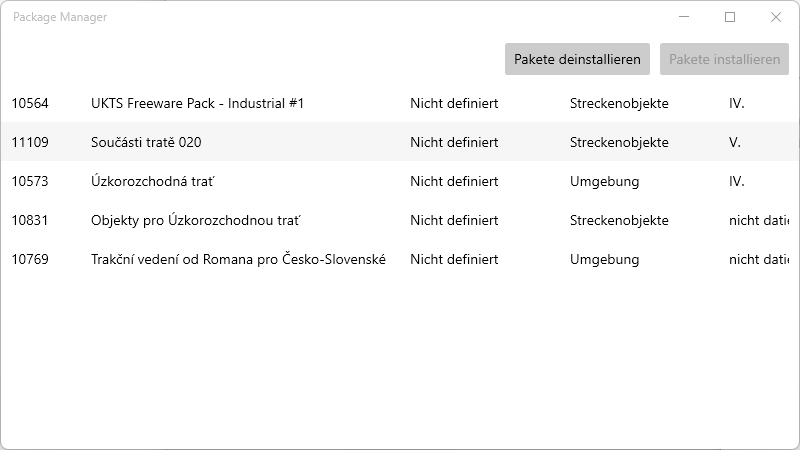800x450 pixels.
Task: Click package ID 10769
Action: point(30,259)
